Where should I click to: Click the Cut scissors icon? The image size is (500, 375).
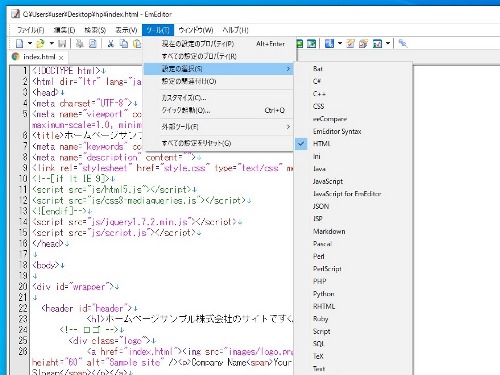click(111, 43)
